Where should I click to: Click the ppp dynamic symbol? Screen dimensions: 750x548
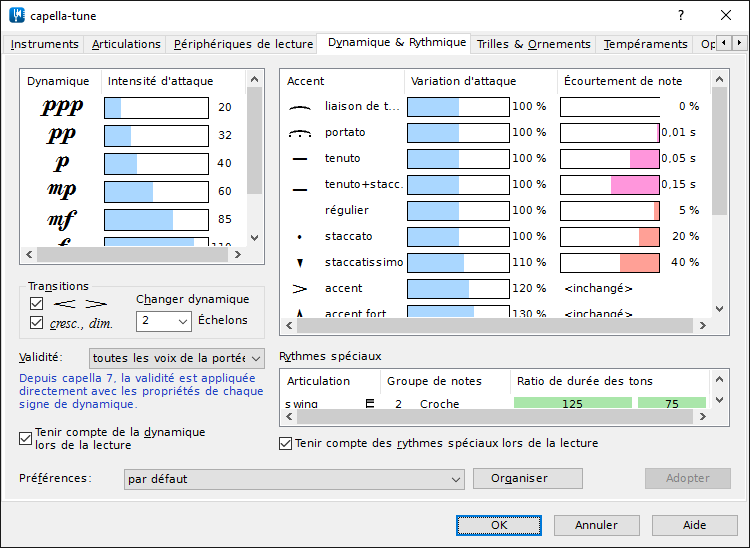(62, 107)
